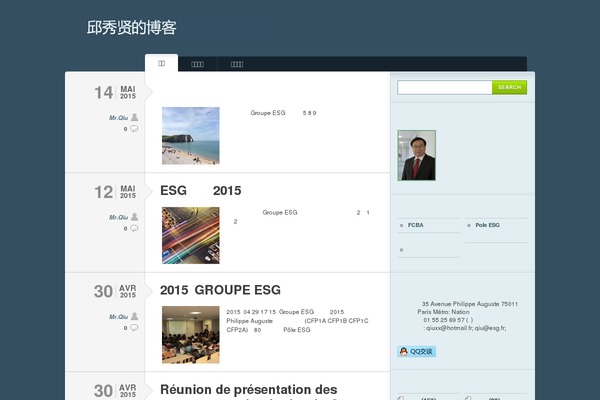600x400 pixels.
Task: Open the Pole ESG category link
Action: pos(488,225)
